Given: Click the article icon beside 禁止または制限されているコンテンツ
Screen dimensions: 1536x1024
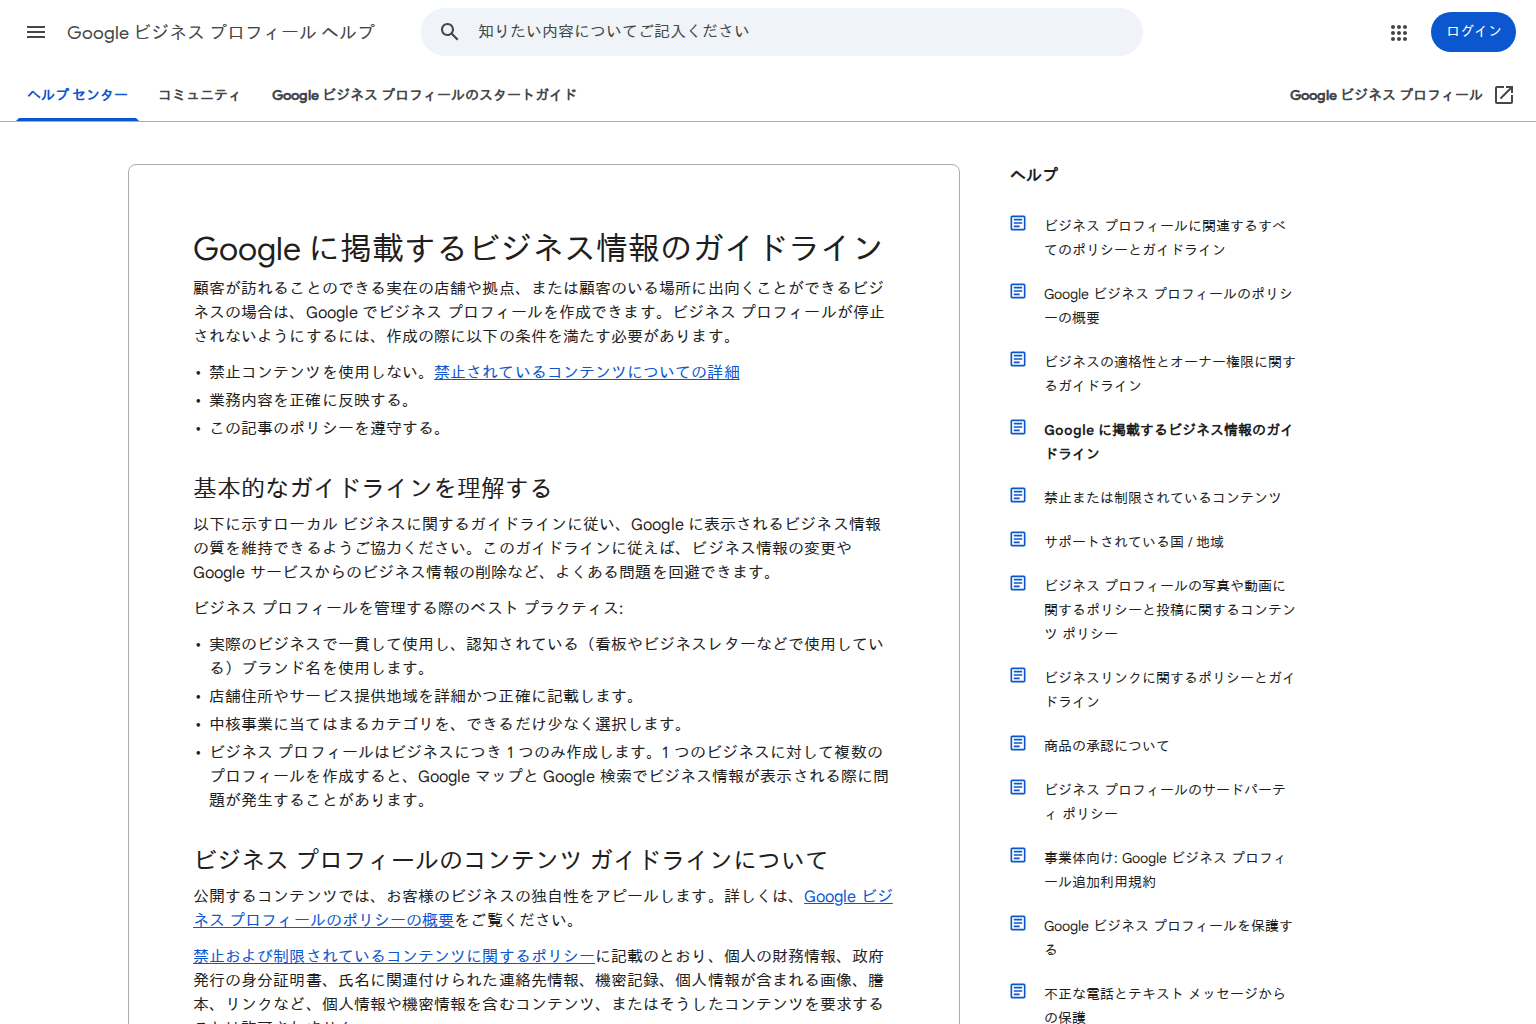Looking at the screenshot, I should (1018, 495).
